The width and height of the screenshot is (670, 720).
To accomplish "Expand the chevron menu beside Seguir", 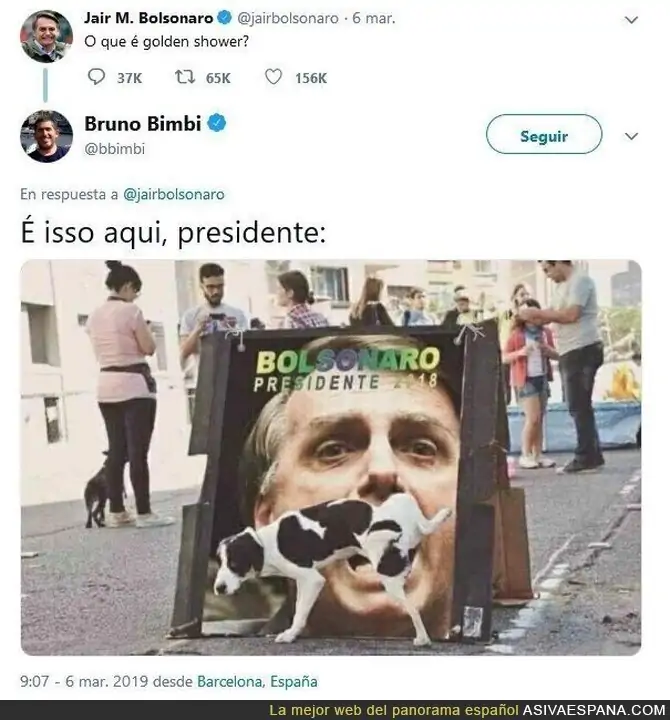I will 631,136.
